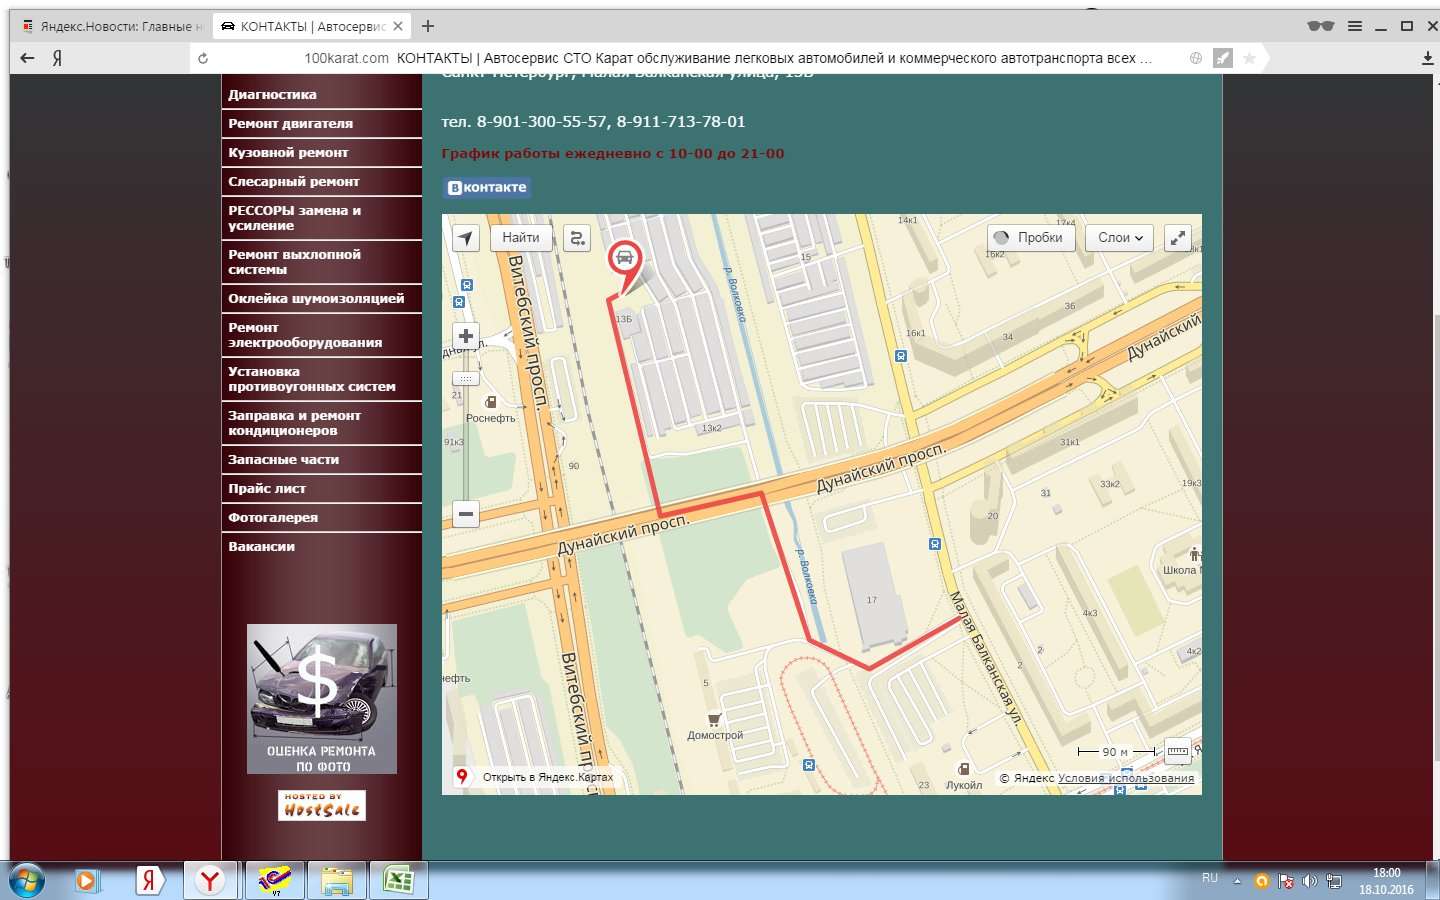The width and height of the screenshot is (1440, 900).
Task: Click the map fullscreen expand icon
Action: (x=1178, y=238)
